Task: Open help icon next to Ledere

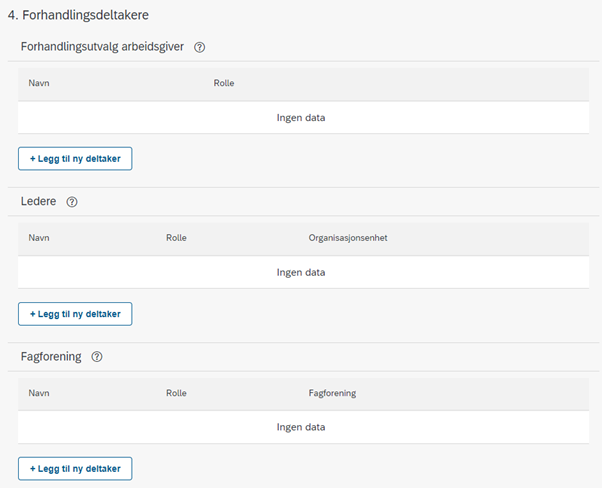Action: [x=72, y=202]
